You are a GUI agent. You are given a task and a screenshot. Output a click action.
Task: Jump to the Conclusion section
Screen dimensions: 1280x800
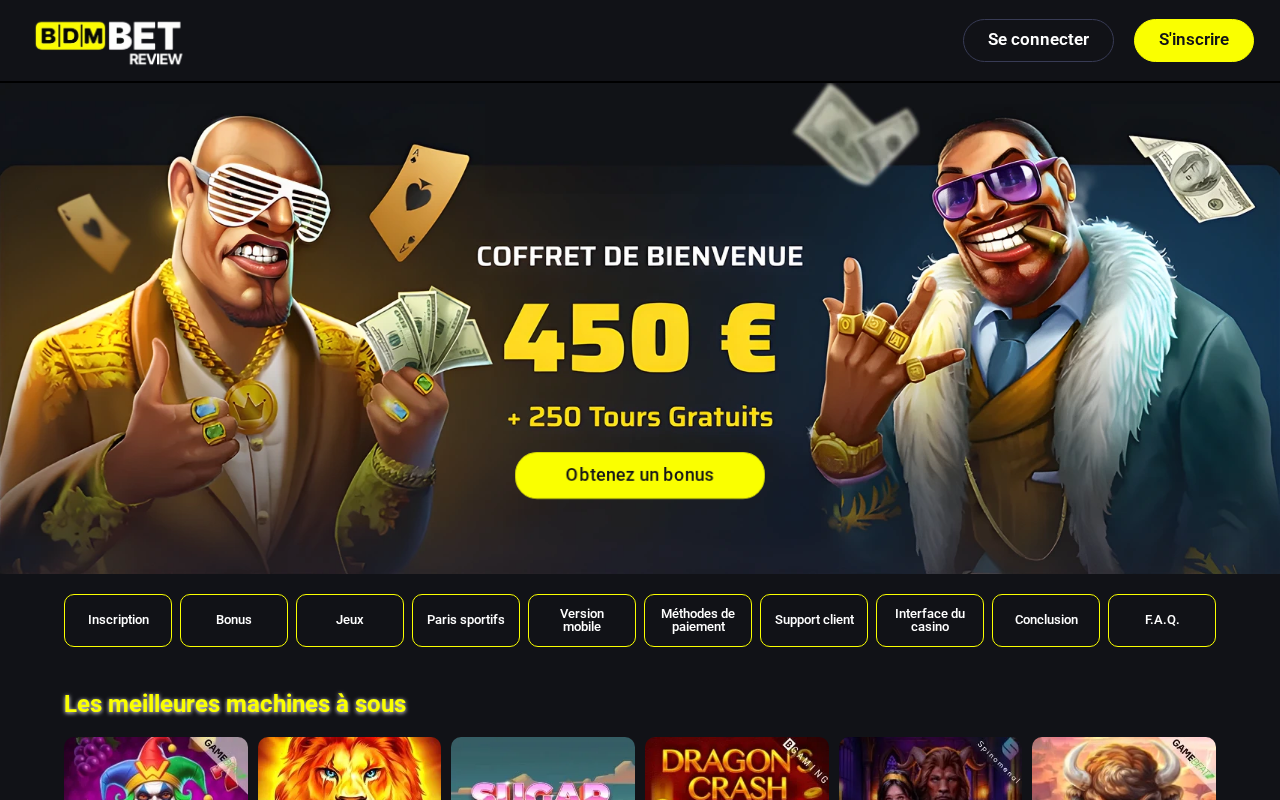(x=1046, y=620)
